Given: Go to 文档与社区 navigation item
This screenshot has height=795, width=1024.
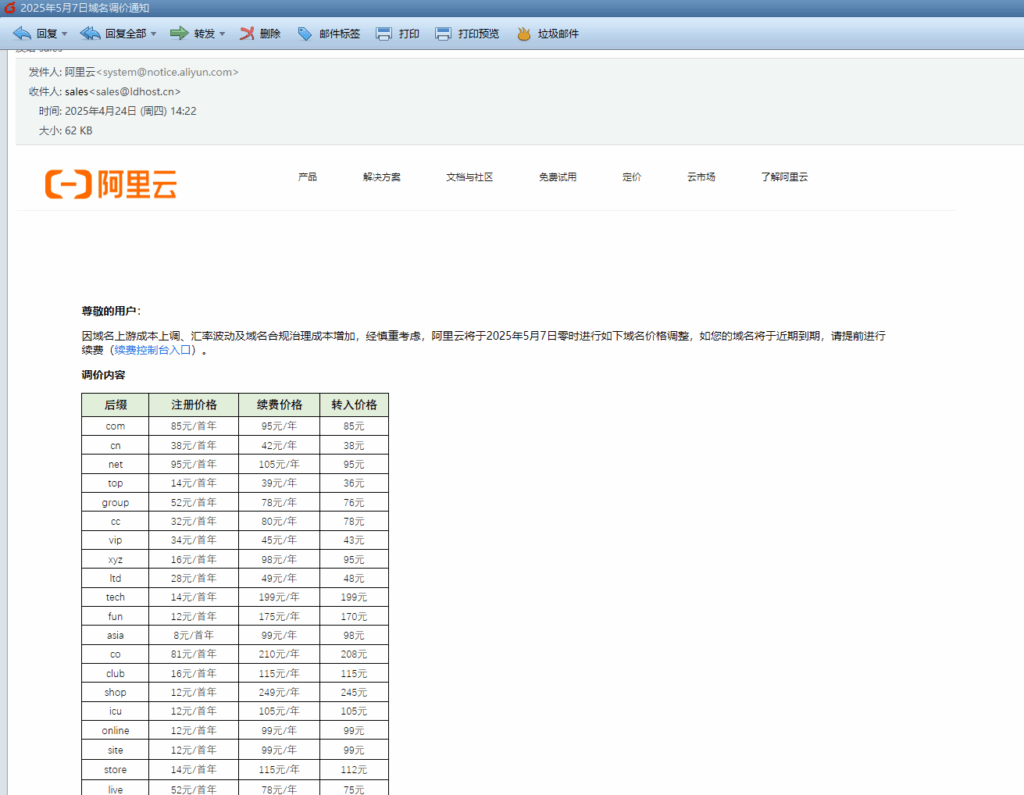Looking at the screenshot, I should 469,177.
